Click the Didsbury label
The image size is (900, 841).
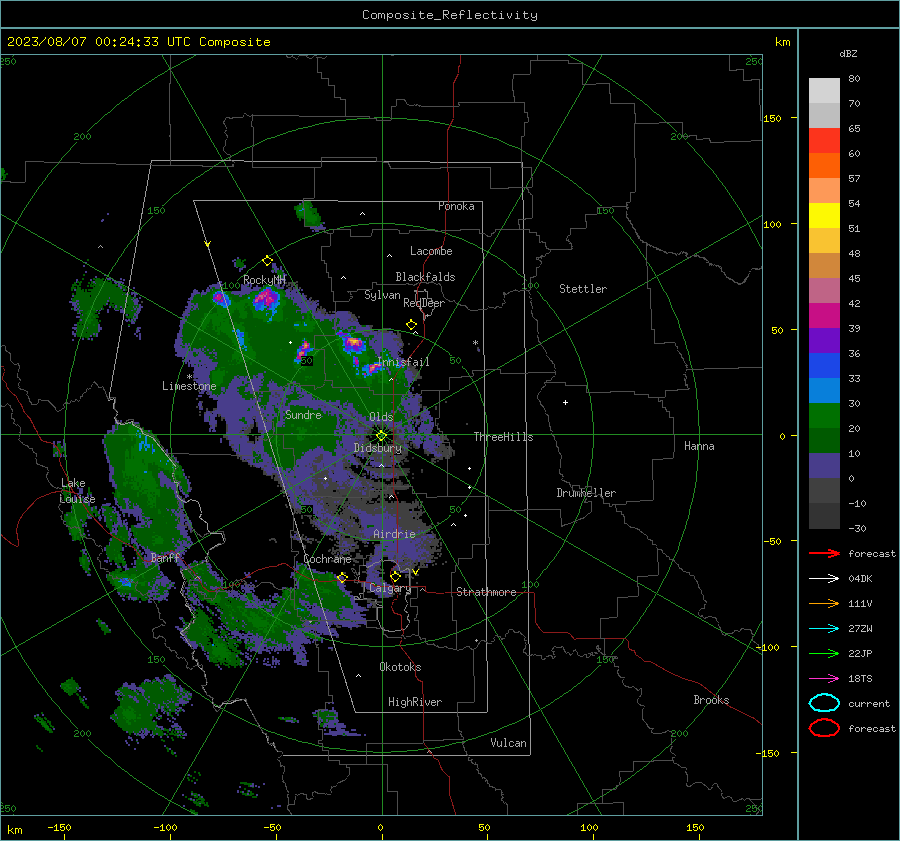378,448
